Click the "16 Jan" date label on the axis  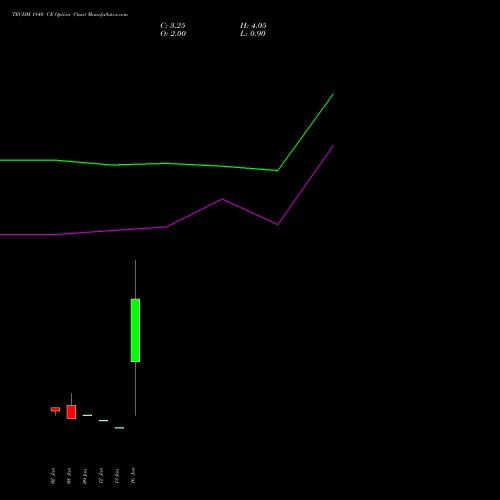click(x=133, y=476)
